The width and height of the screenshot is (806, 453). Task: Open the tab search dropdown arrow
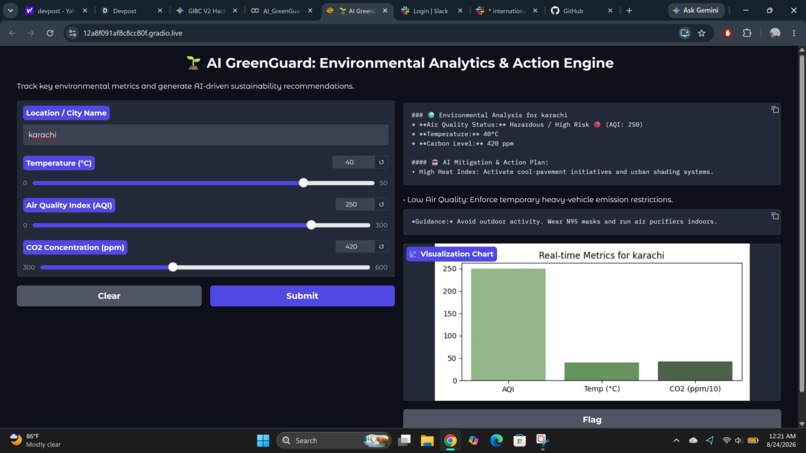coord(10,10)
